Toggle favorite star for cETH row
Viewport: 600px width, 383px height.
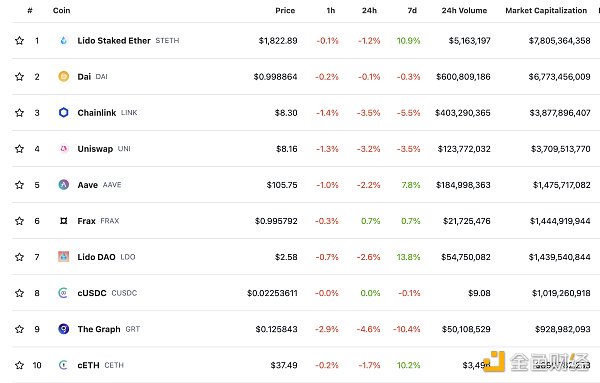coord(20,365)
